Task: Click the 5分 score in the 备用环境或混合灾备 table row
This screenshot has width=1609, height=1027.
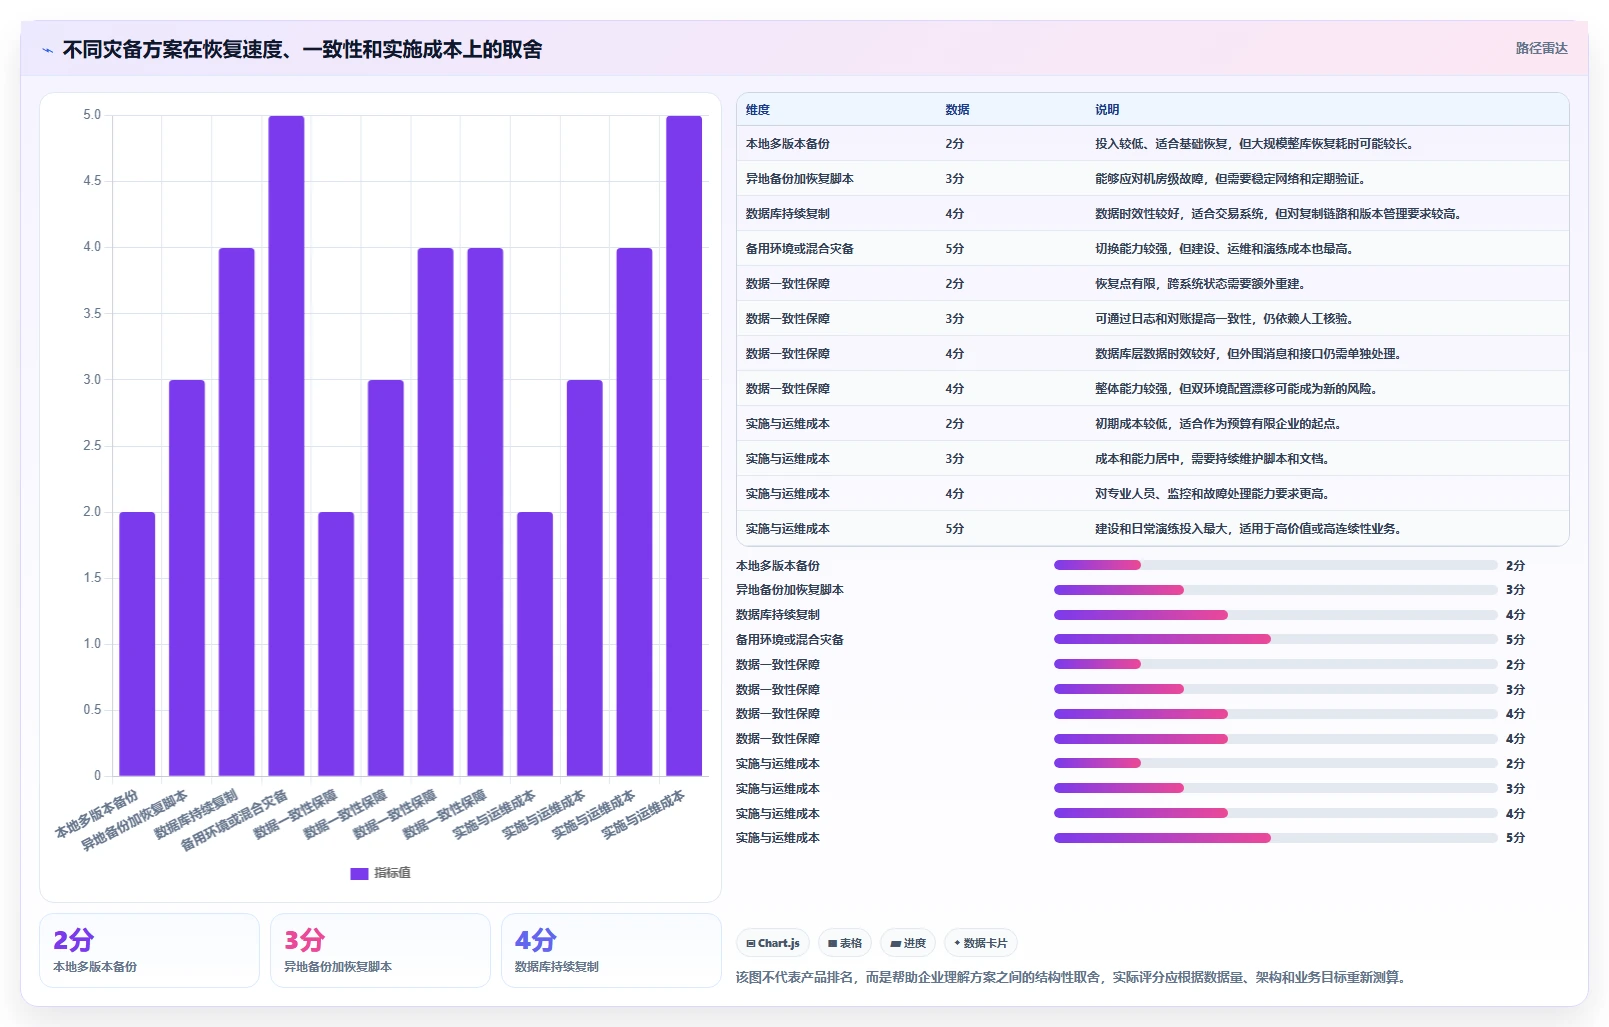Action: click(x=955, y=249)
